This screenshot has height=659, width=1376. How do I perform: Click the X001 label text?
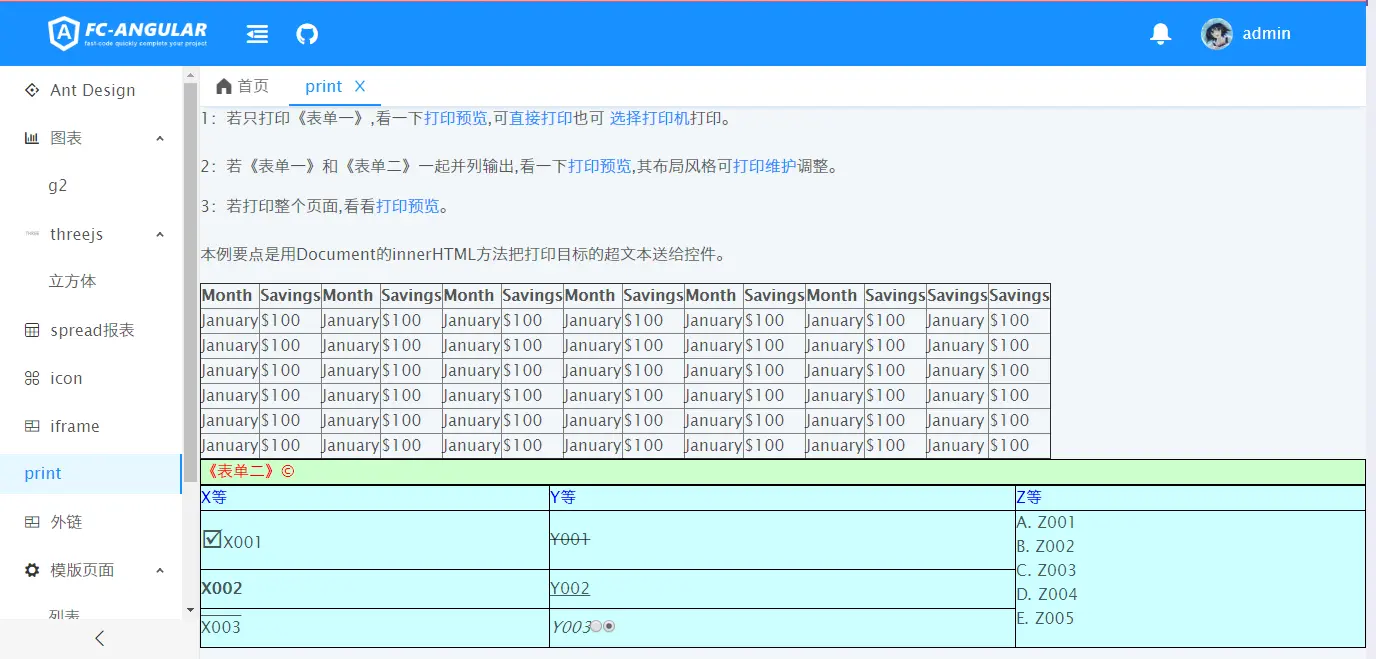[243, 543]
